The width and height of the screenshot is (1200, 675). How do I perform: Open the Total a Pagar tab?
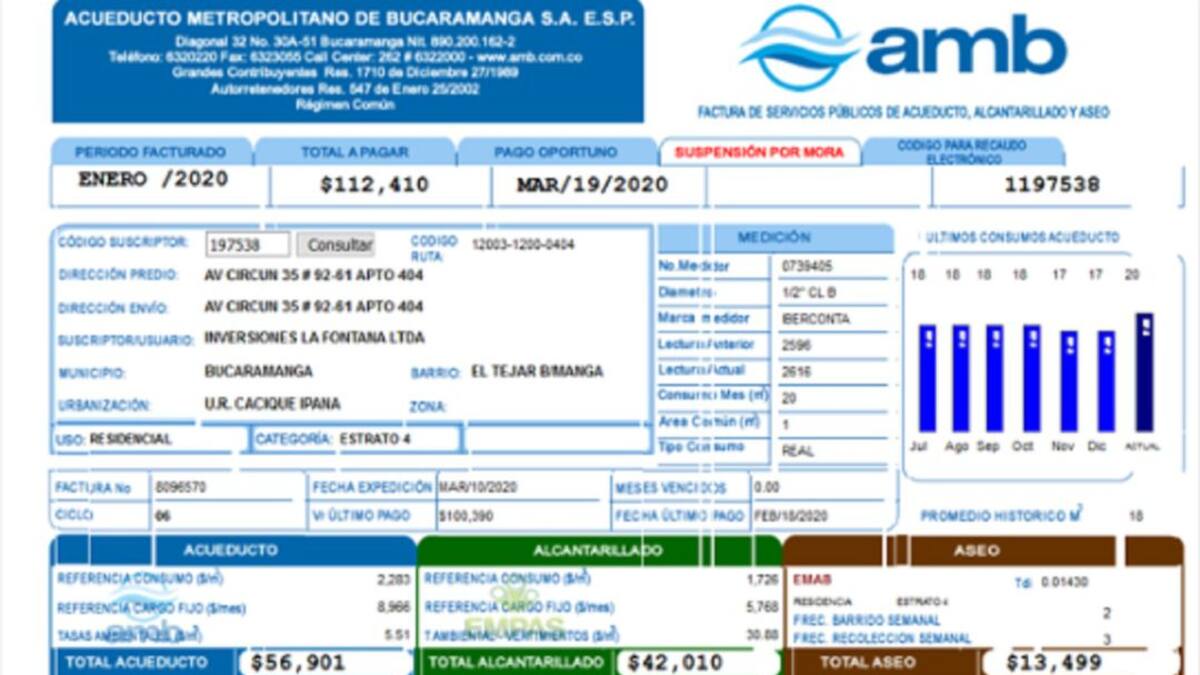click(354, 152)
